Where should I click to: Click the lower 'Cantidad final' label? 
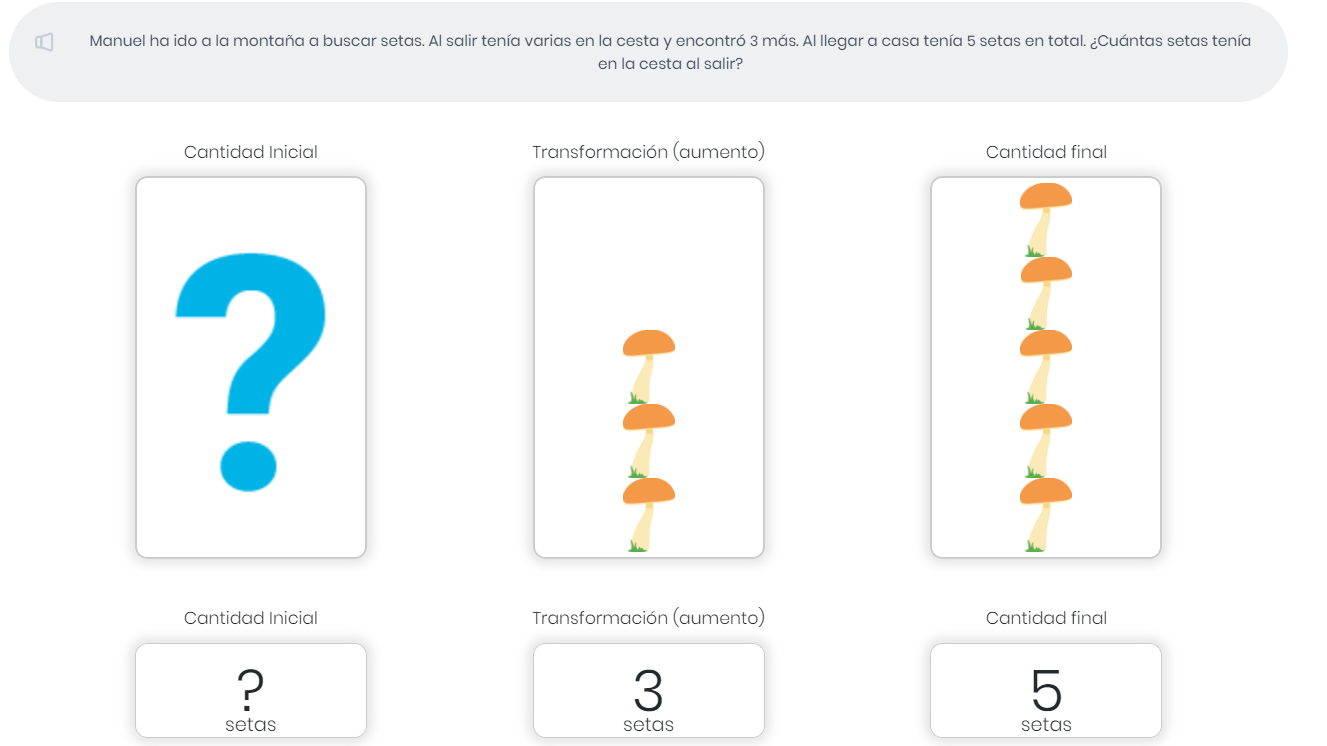click(1046, 618)
